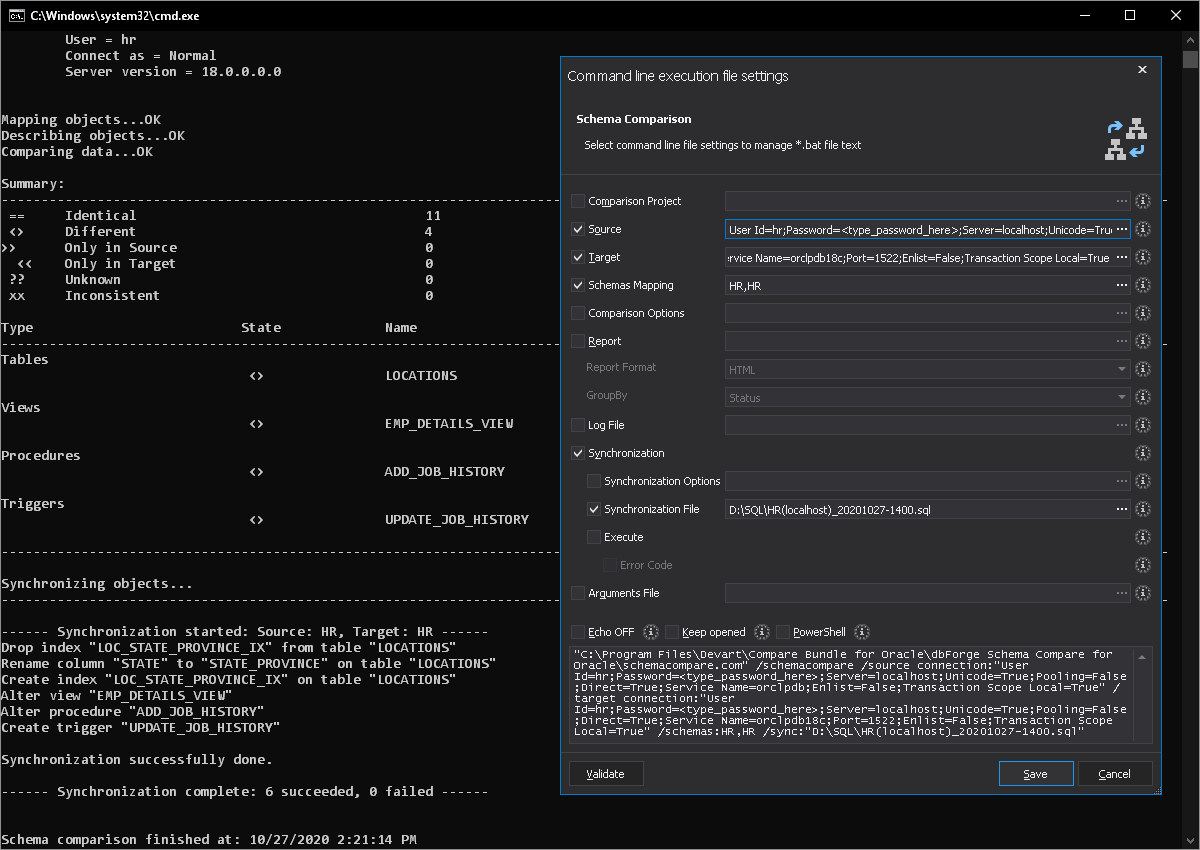
Task: Enable the Comparison Project checkbox
Action: [x=578, y=201]
